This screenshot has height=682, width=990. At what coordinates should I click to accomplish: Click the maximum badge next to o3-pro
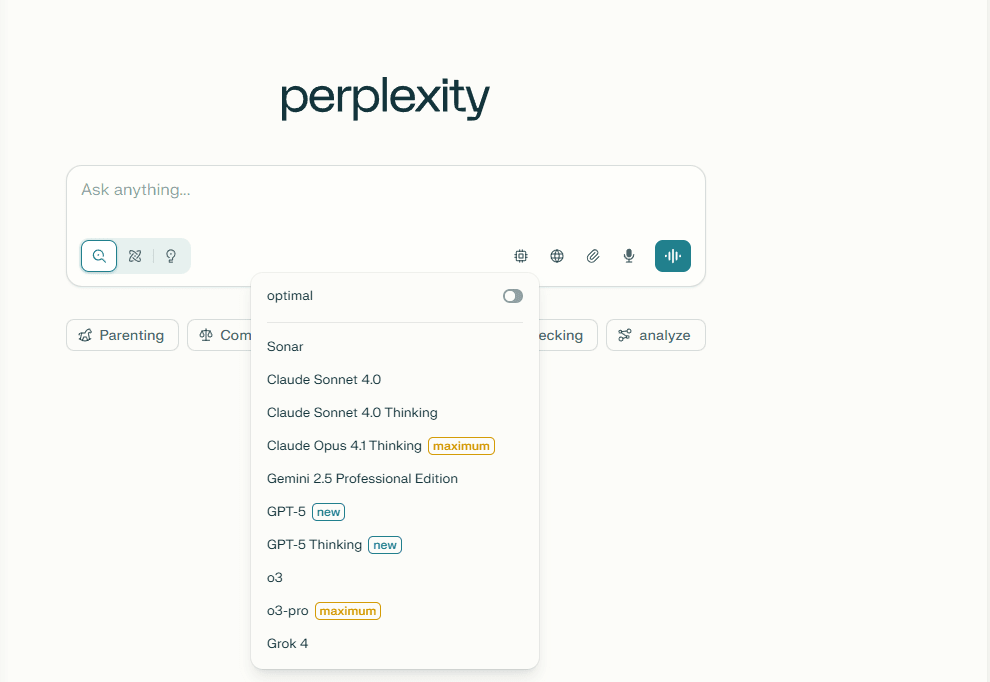point(347,610)
